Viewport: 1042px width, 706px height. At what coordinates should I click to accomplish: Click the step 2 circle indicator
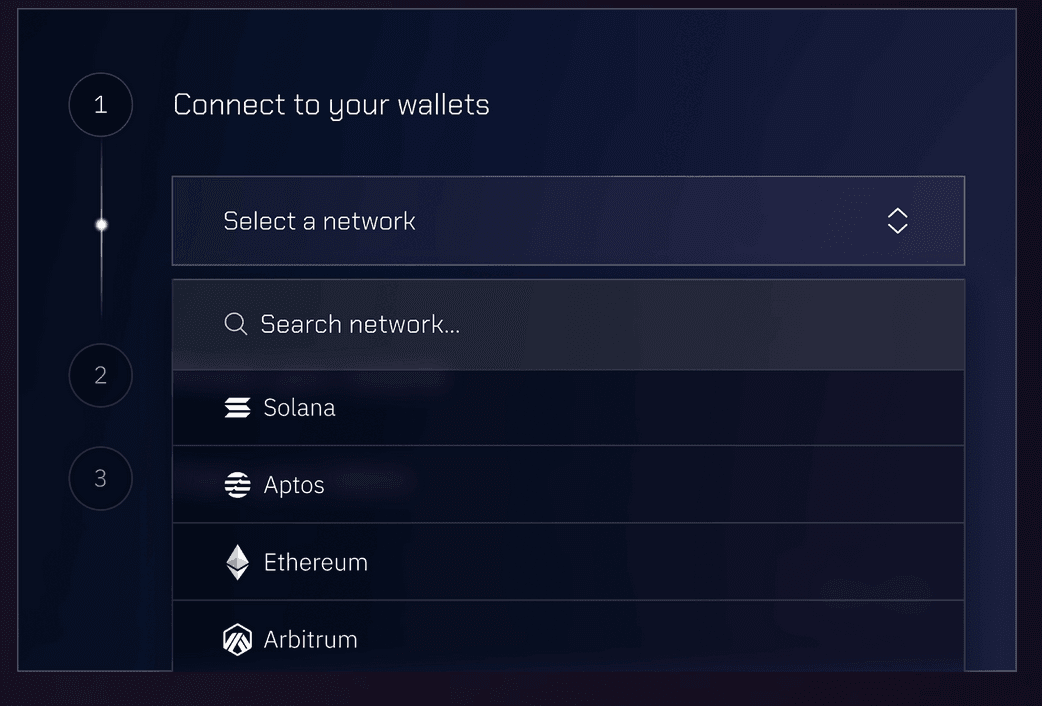click(100, 375)
